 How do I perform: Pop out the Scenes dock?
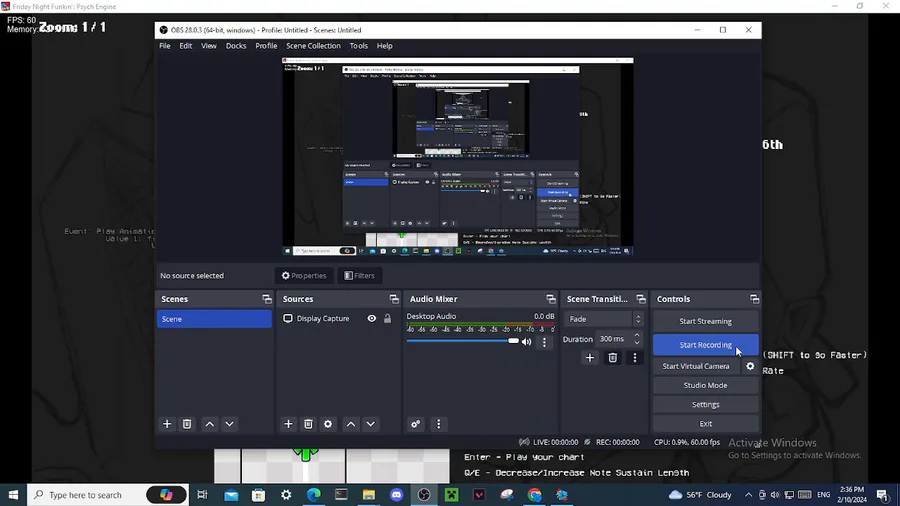point(267,299)
